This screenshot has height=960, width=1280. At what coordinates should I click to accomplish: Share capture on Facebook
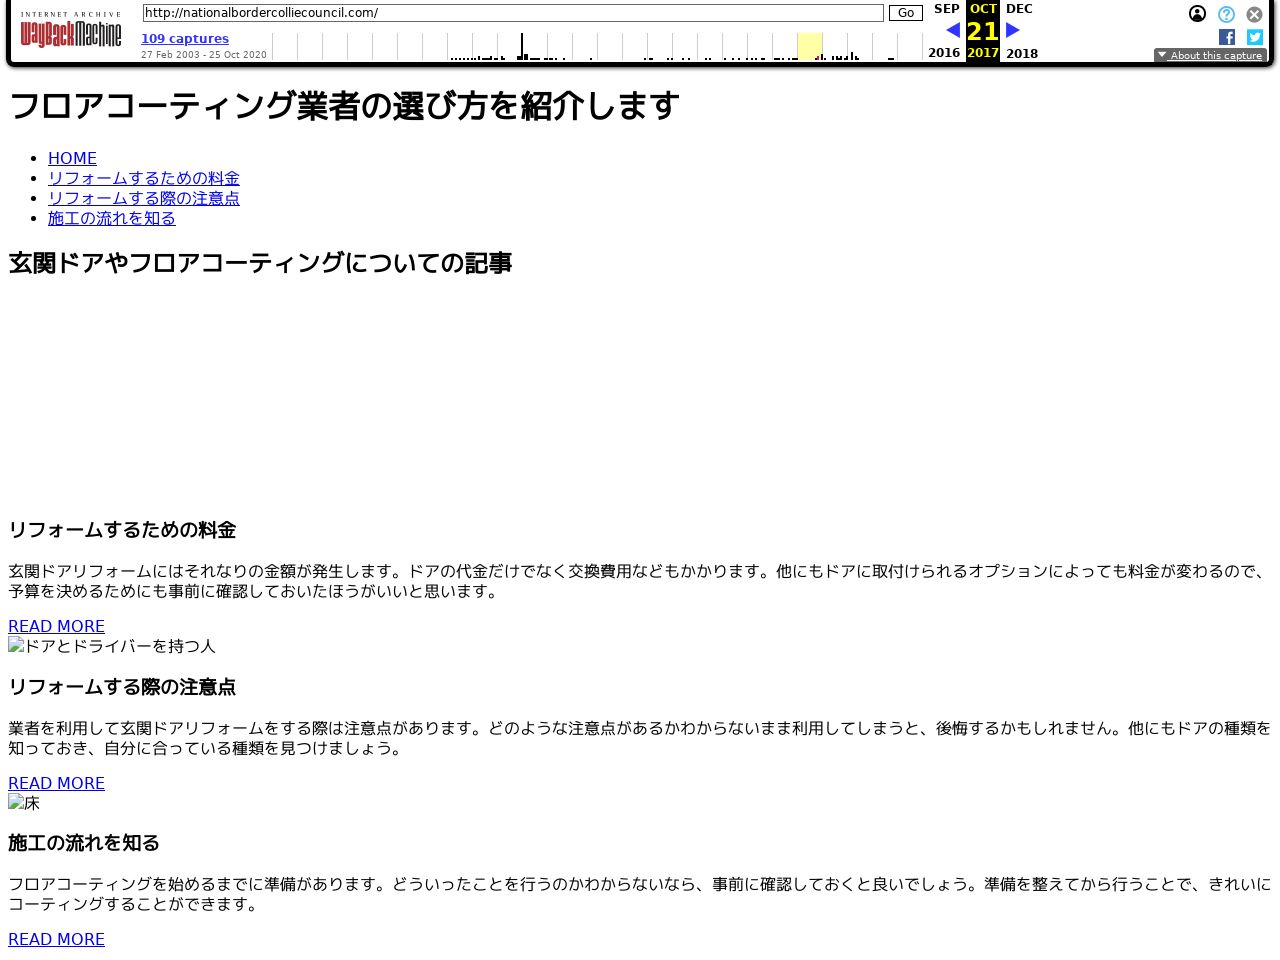coord(1227,37)
